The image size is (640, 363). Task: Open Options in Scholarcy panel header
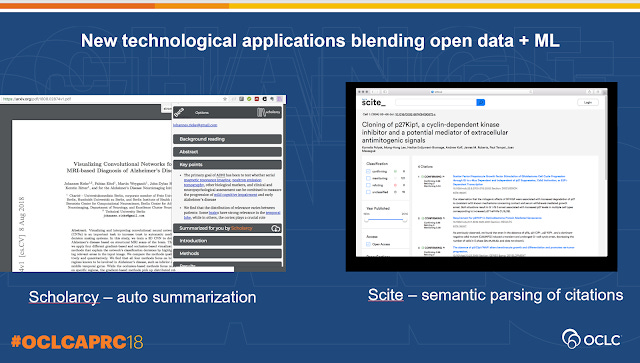(x=202, y=113)
